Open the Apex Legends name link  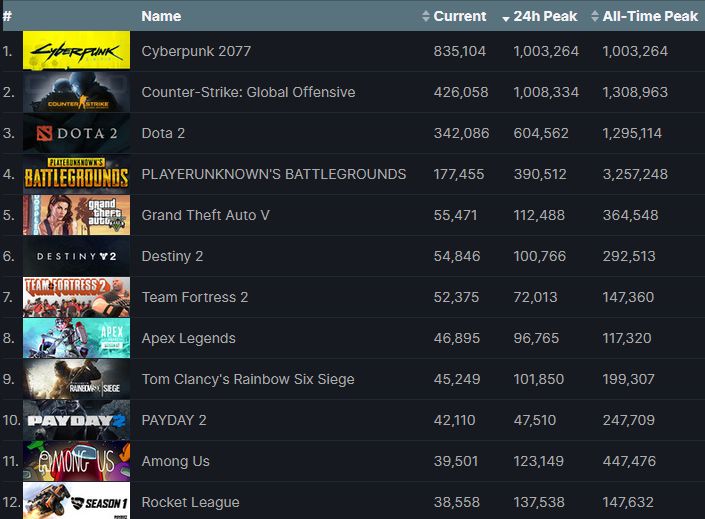click(x=188, y=338)
